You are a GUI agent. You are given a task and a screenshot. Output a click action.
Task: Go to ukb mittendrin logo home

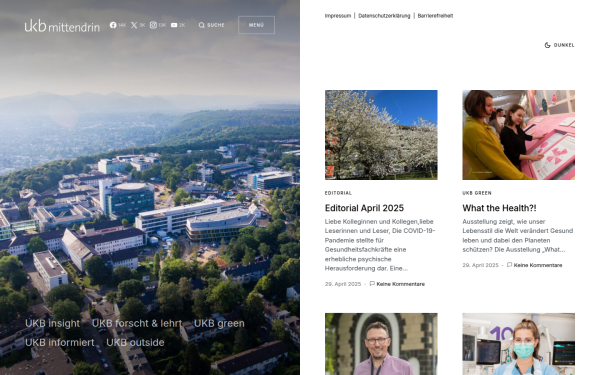click(62, 26)
